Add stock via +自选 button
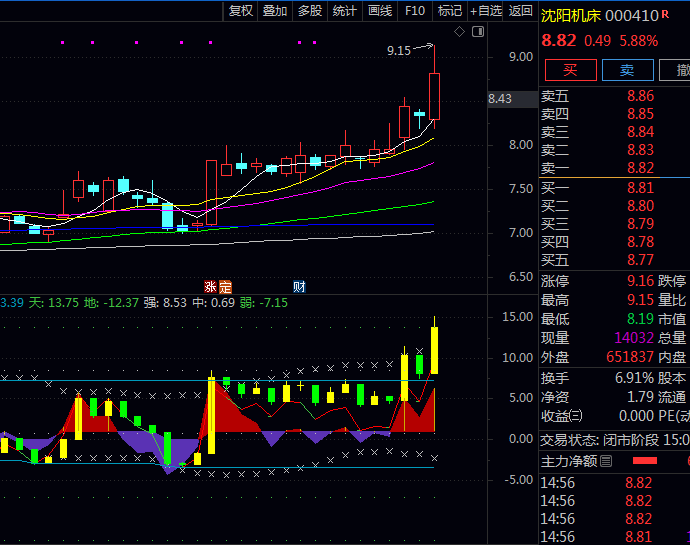 tap(486, 11)
